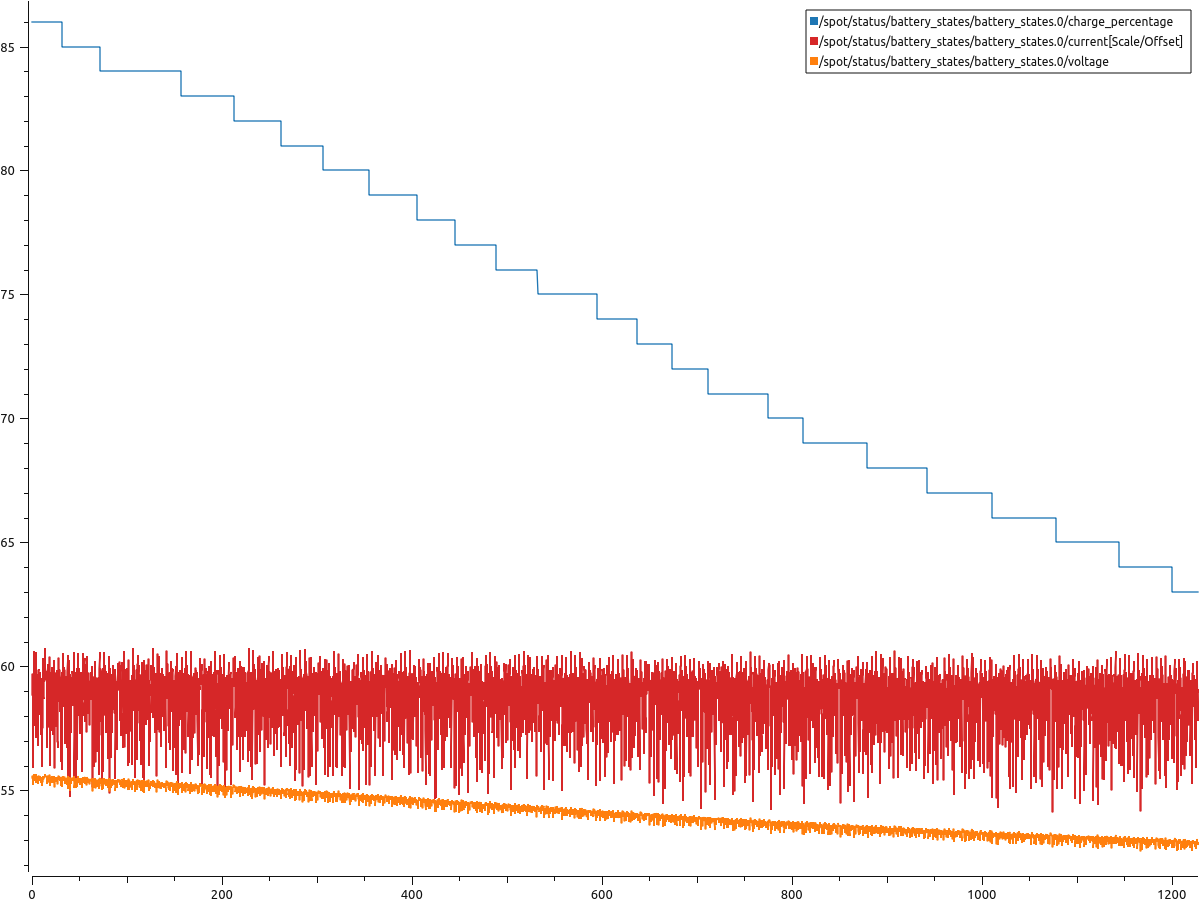Open the current[Scale/Offset] legend entry
Screen dimensions: 1200x900
[x=1000, y=41]
